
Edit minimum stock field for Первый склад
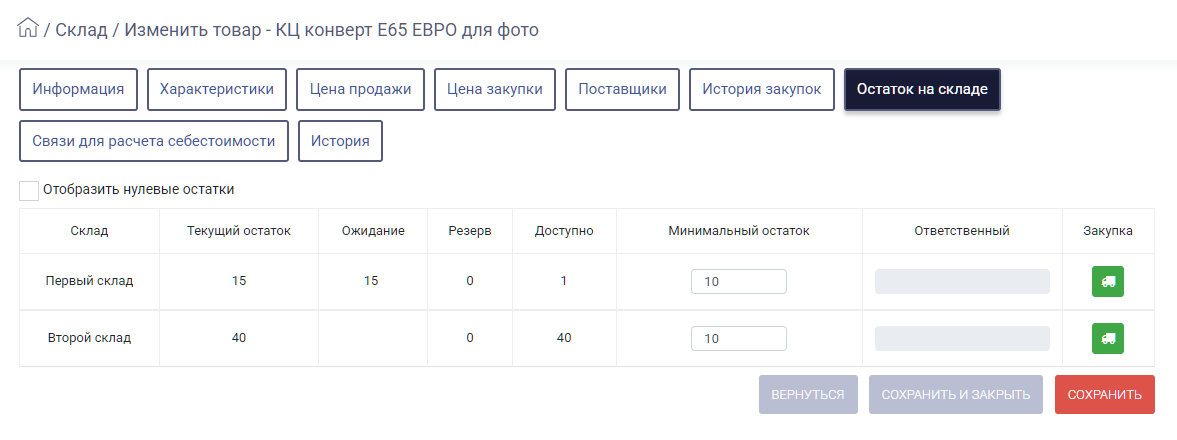[x=738, y=282]
